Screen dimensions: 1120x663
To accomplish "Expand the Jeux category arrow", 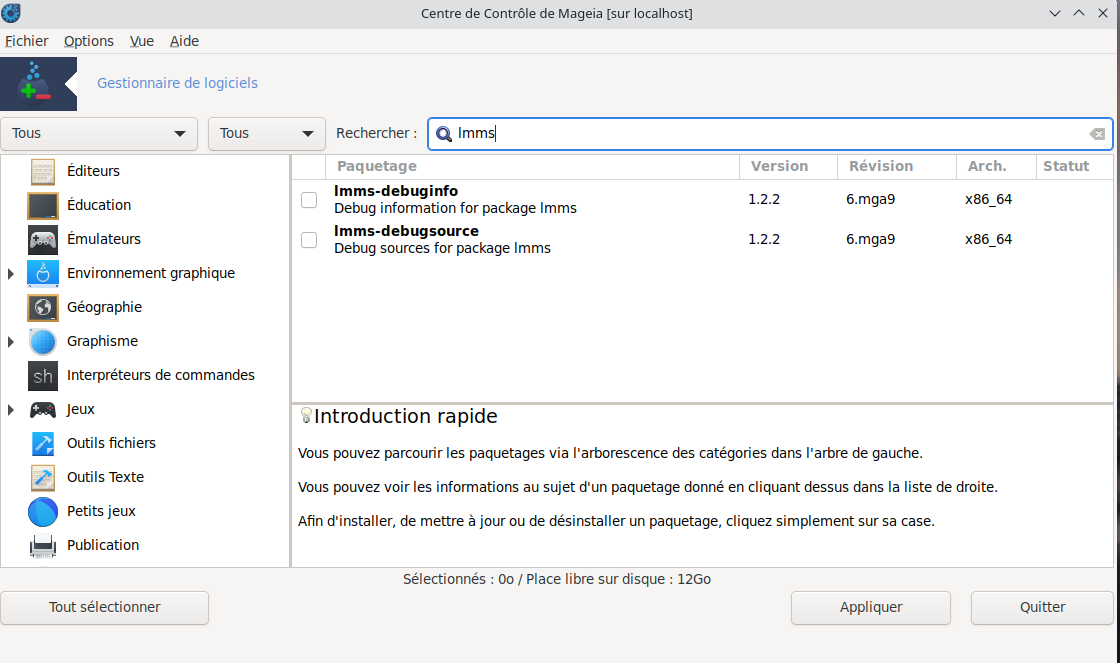I will [11, 409].
